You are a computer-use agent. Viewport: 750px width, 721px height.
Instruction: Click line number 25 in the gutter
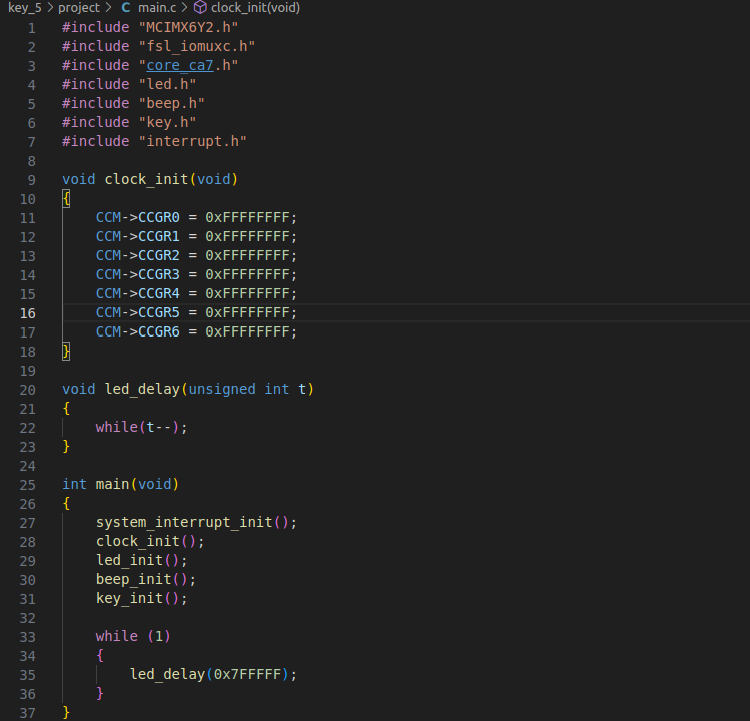pos(28,485)
